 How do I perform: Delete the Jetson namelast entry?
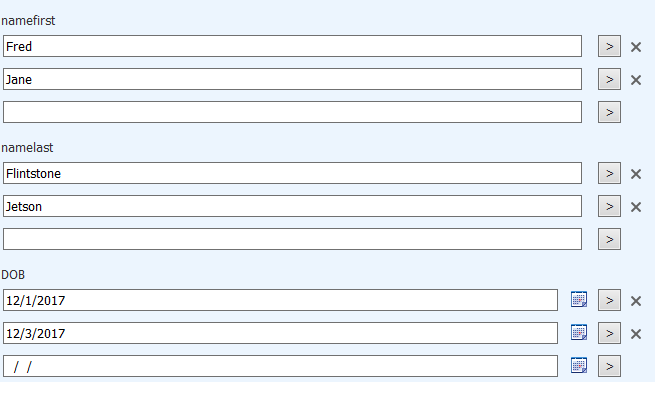(x=636, y=207)
